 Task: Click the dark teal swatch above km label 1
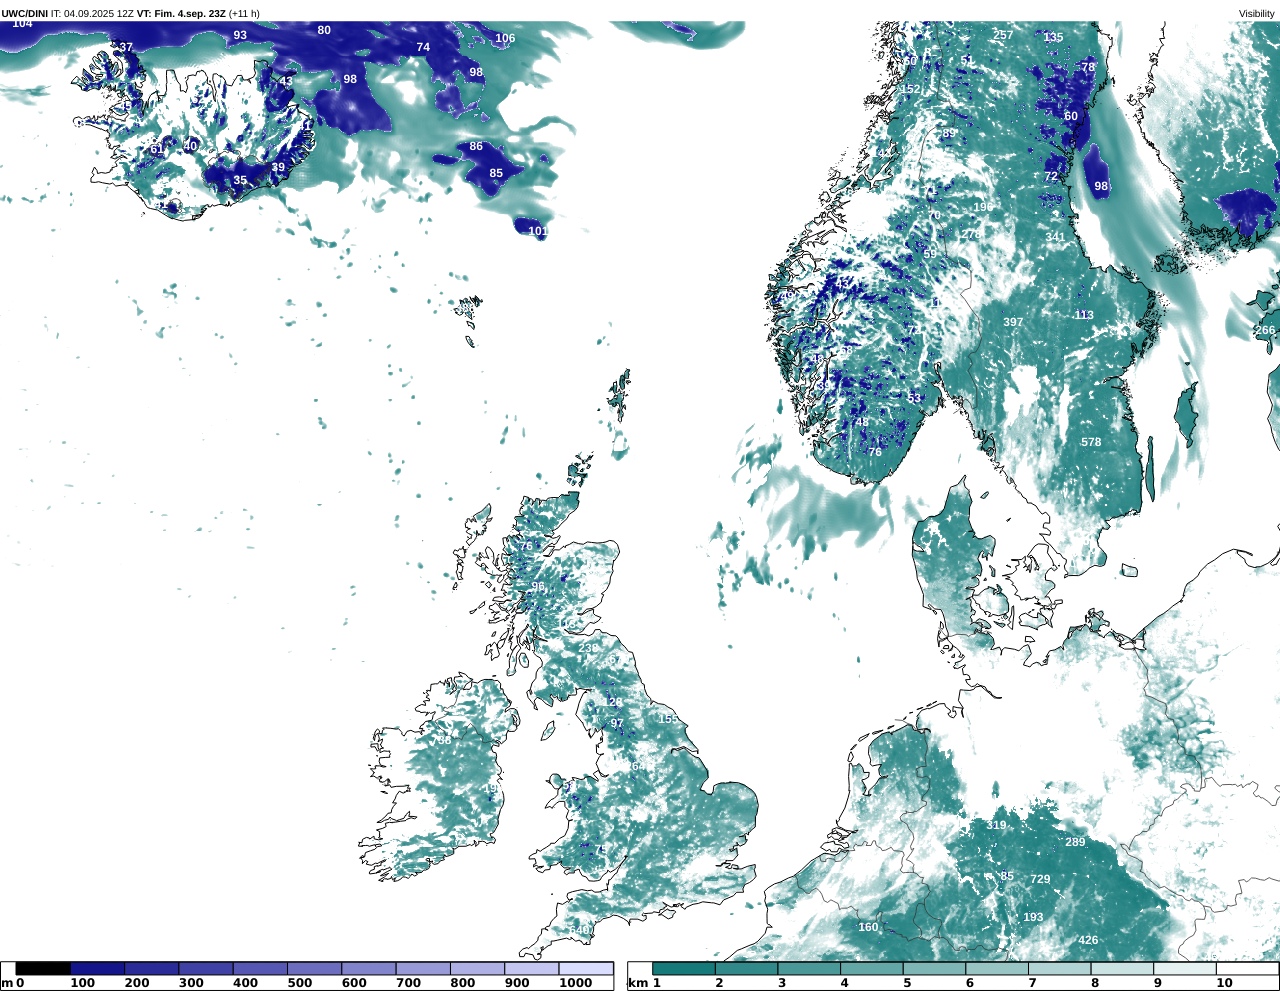pyautogui.click(x=684, y=968)
